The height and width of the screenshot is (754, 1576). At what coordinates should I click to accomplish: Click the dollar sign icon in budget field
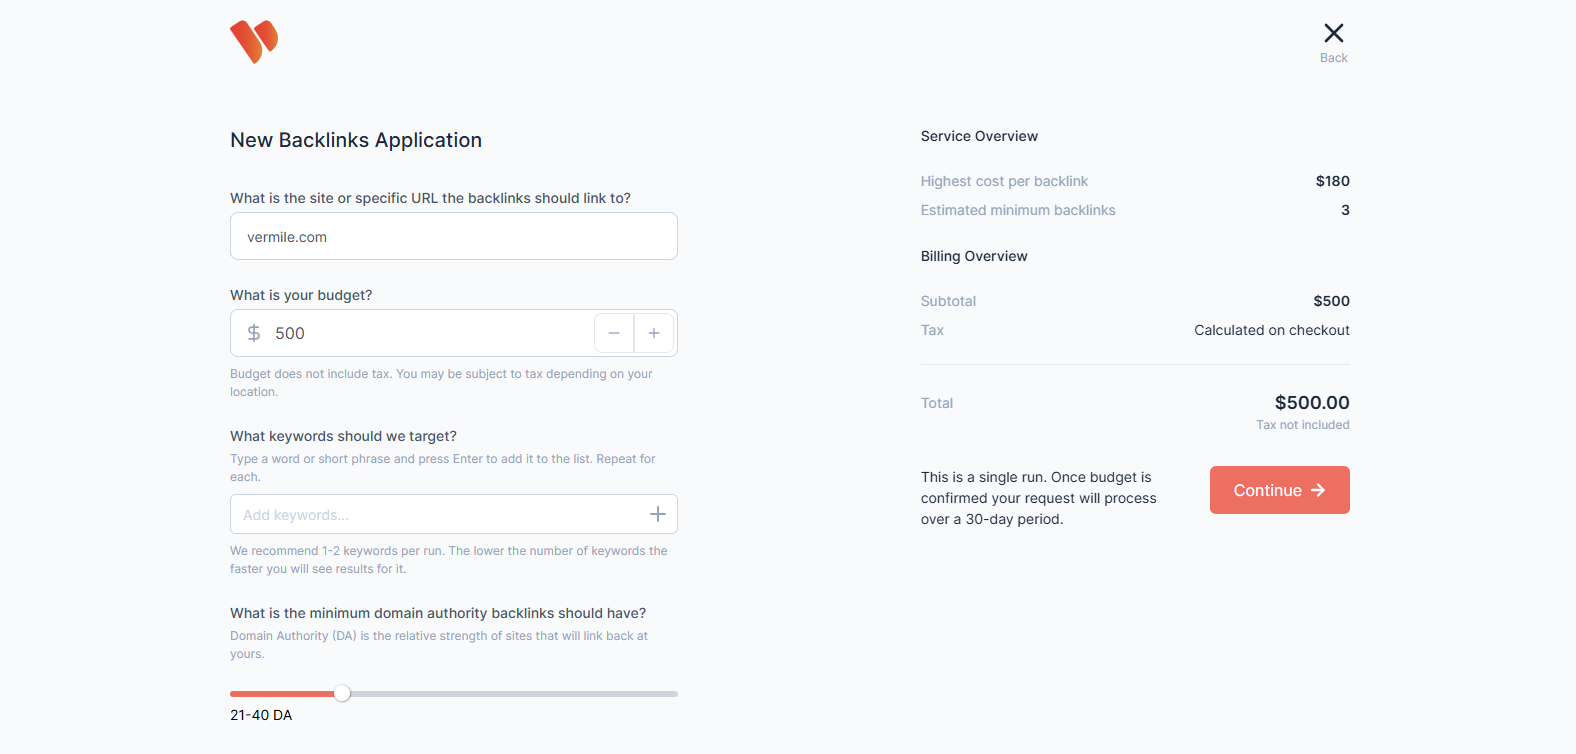point(254,333)
